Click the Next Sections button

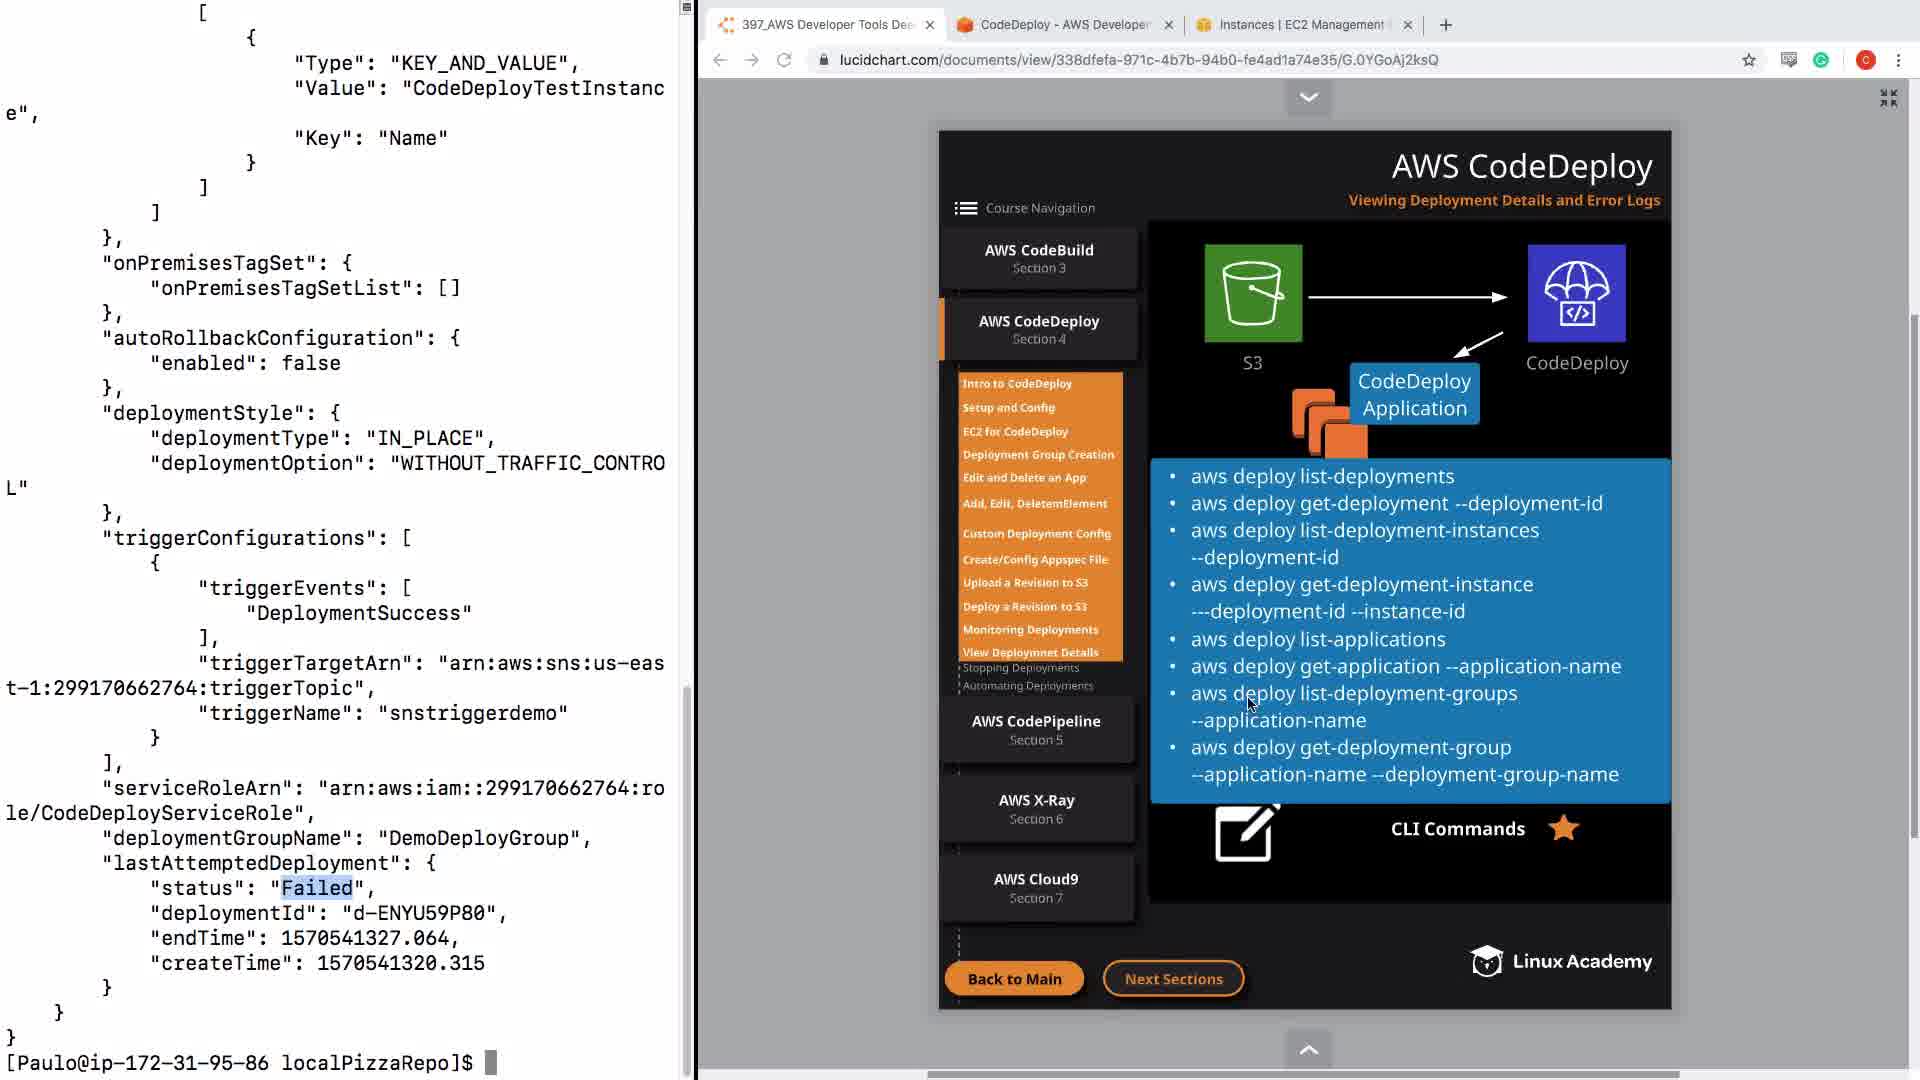click(1173, 979)
